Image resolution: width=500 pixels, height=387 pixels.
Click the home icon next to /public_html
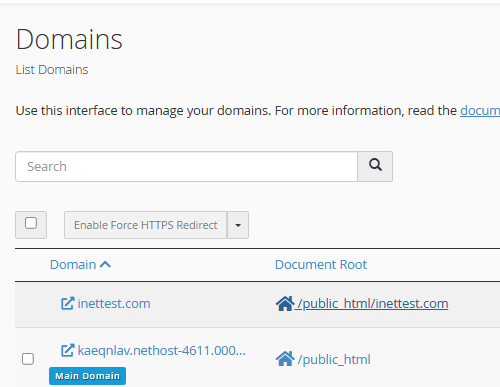pyautogui.click(x=285, y=359)
